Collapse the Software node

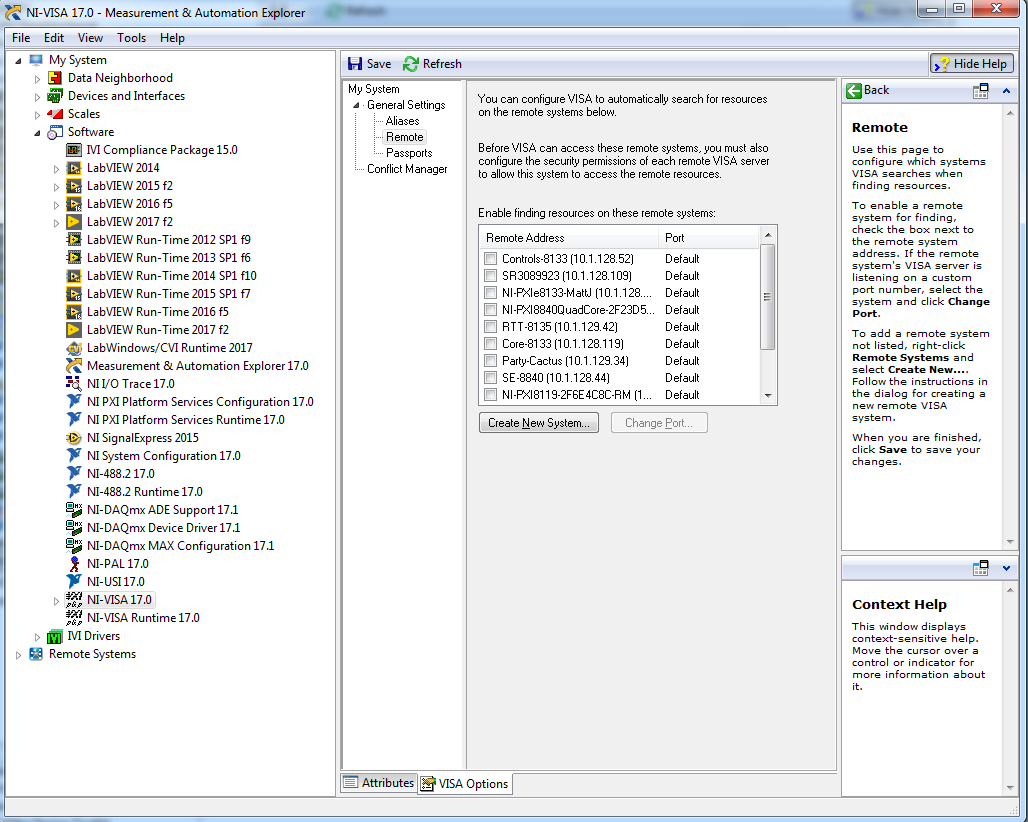tap(37, 133)
